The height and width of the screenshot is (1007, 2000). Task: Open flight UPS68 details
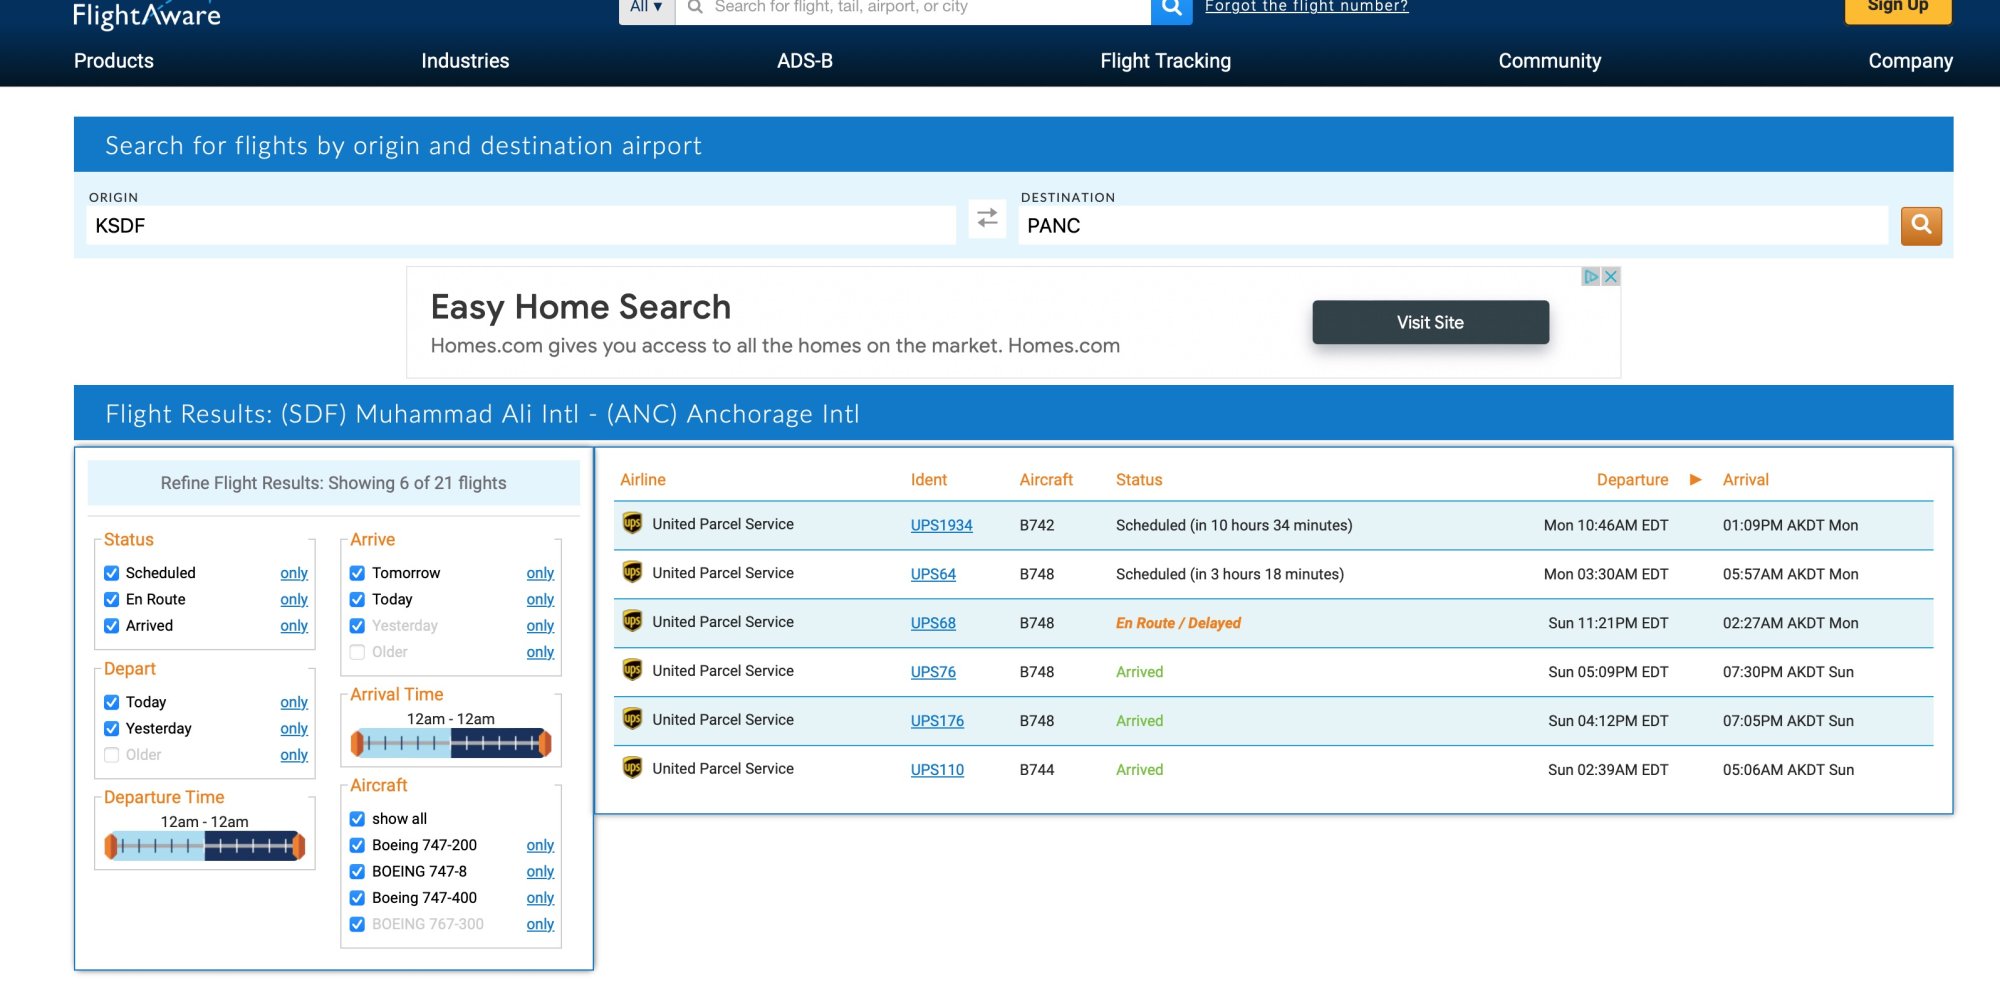coord(933,623)
